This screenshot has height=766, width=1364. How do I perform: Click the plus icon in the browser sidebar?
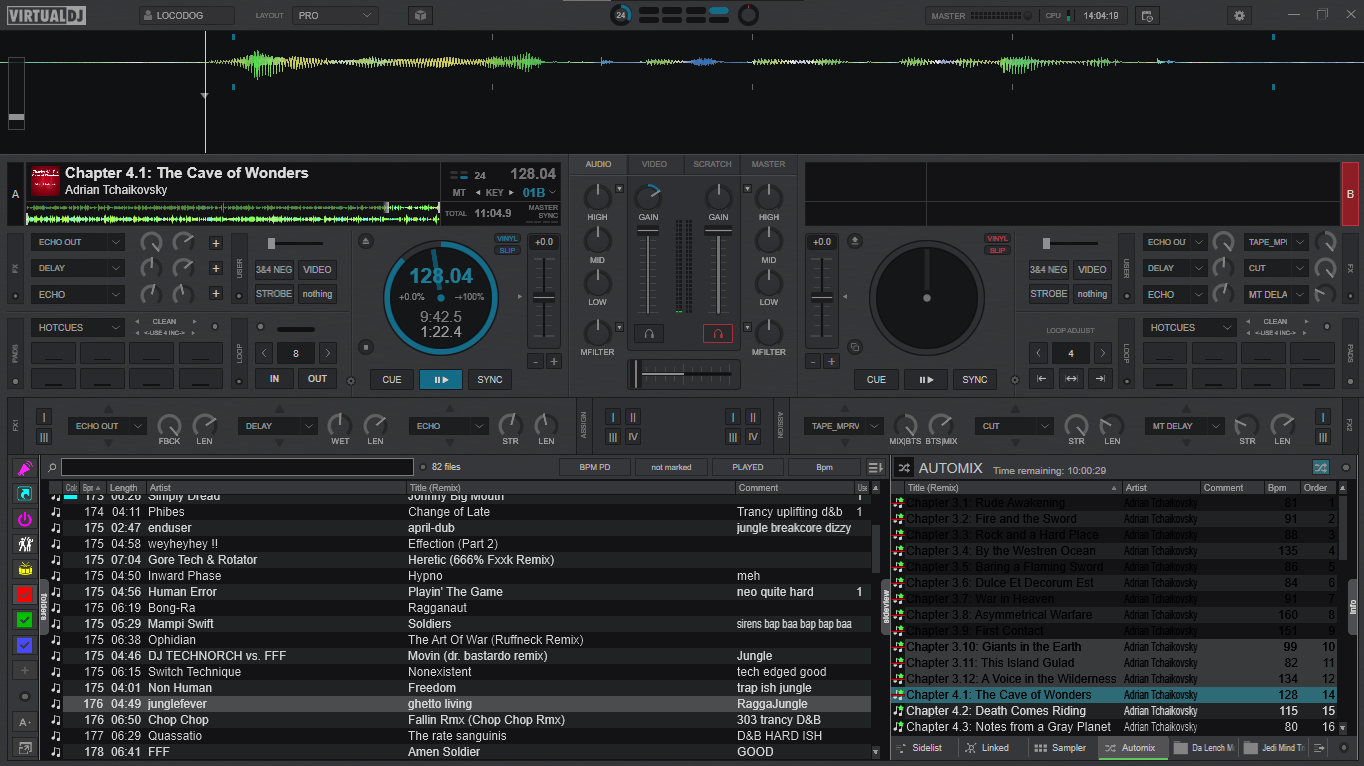[25, 670]
